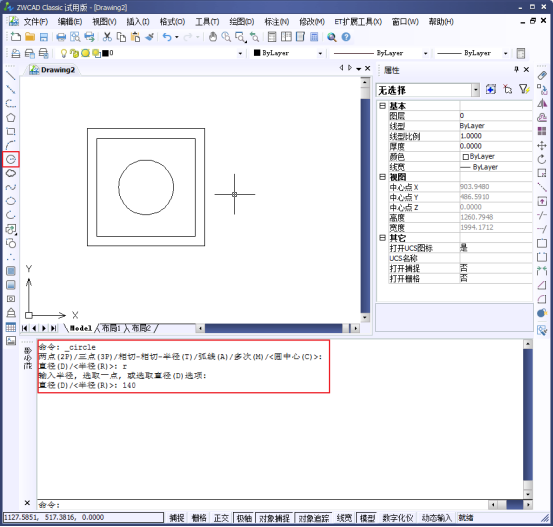
Task: Click the Open file folder icon
Action: tap(30, 37)
